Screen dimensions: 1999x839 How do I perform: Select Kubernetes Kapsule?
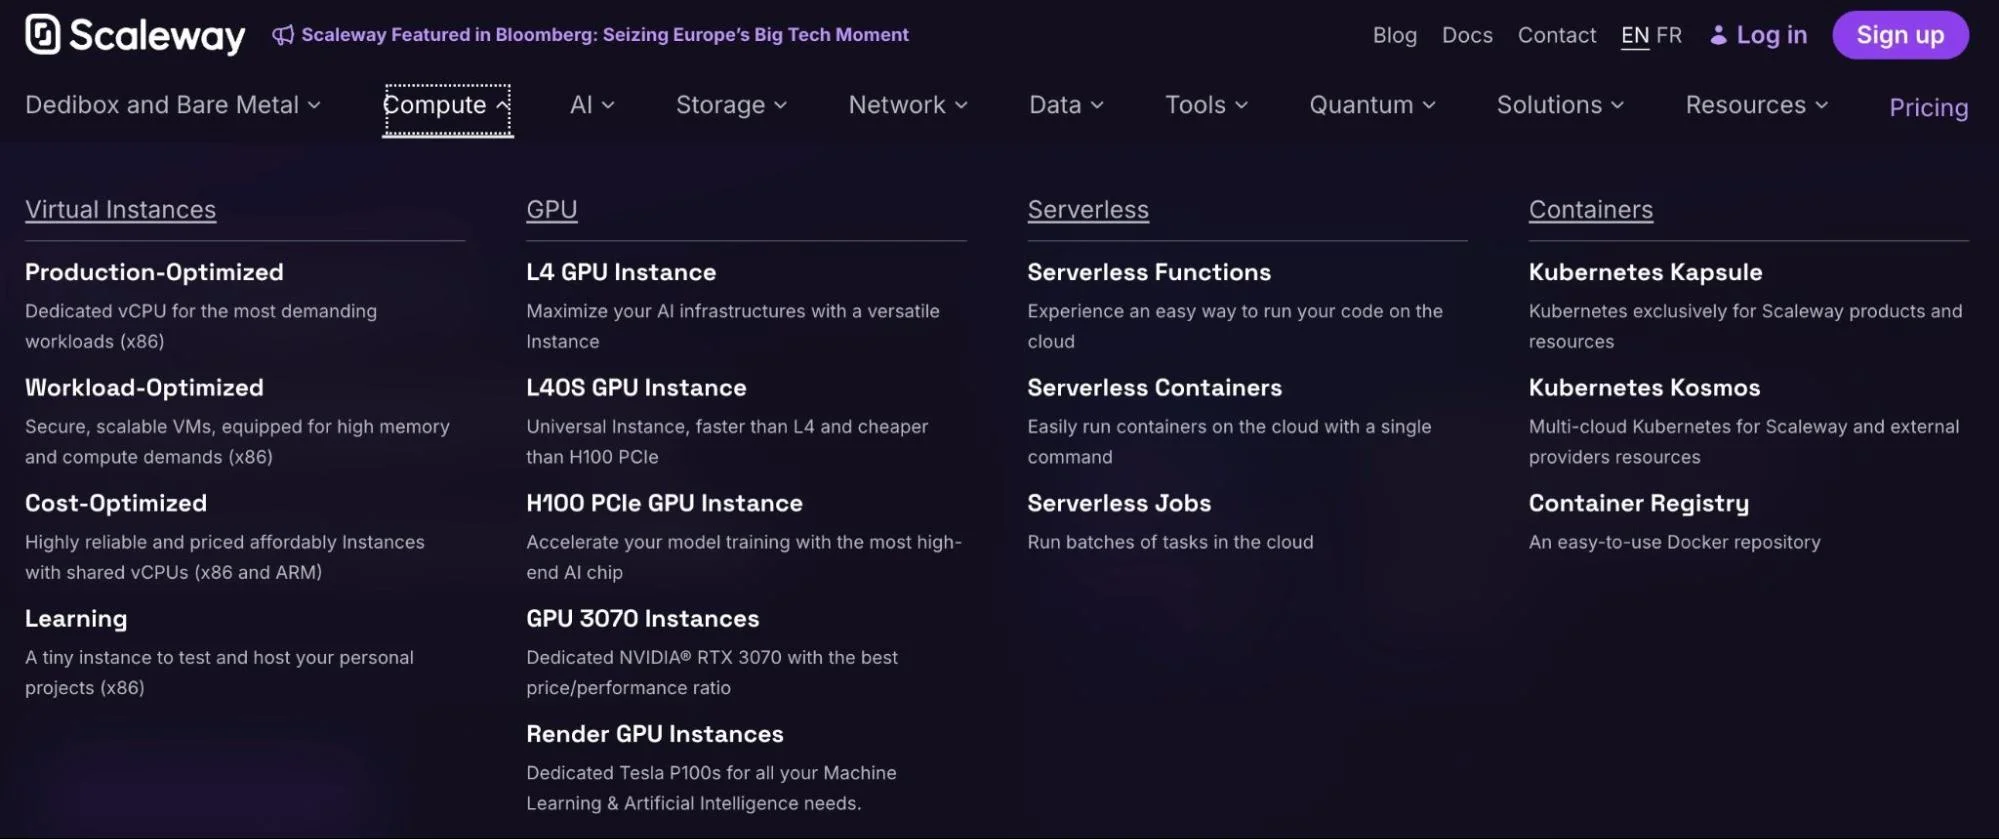1645,272
